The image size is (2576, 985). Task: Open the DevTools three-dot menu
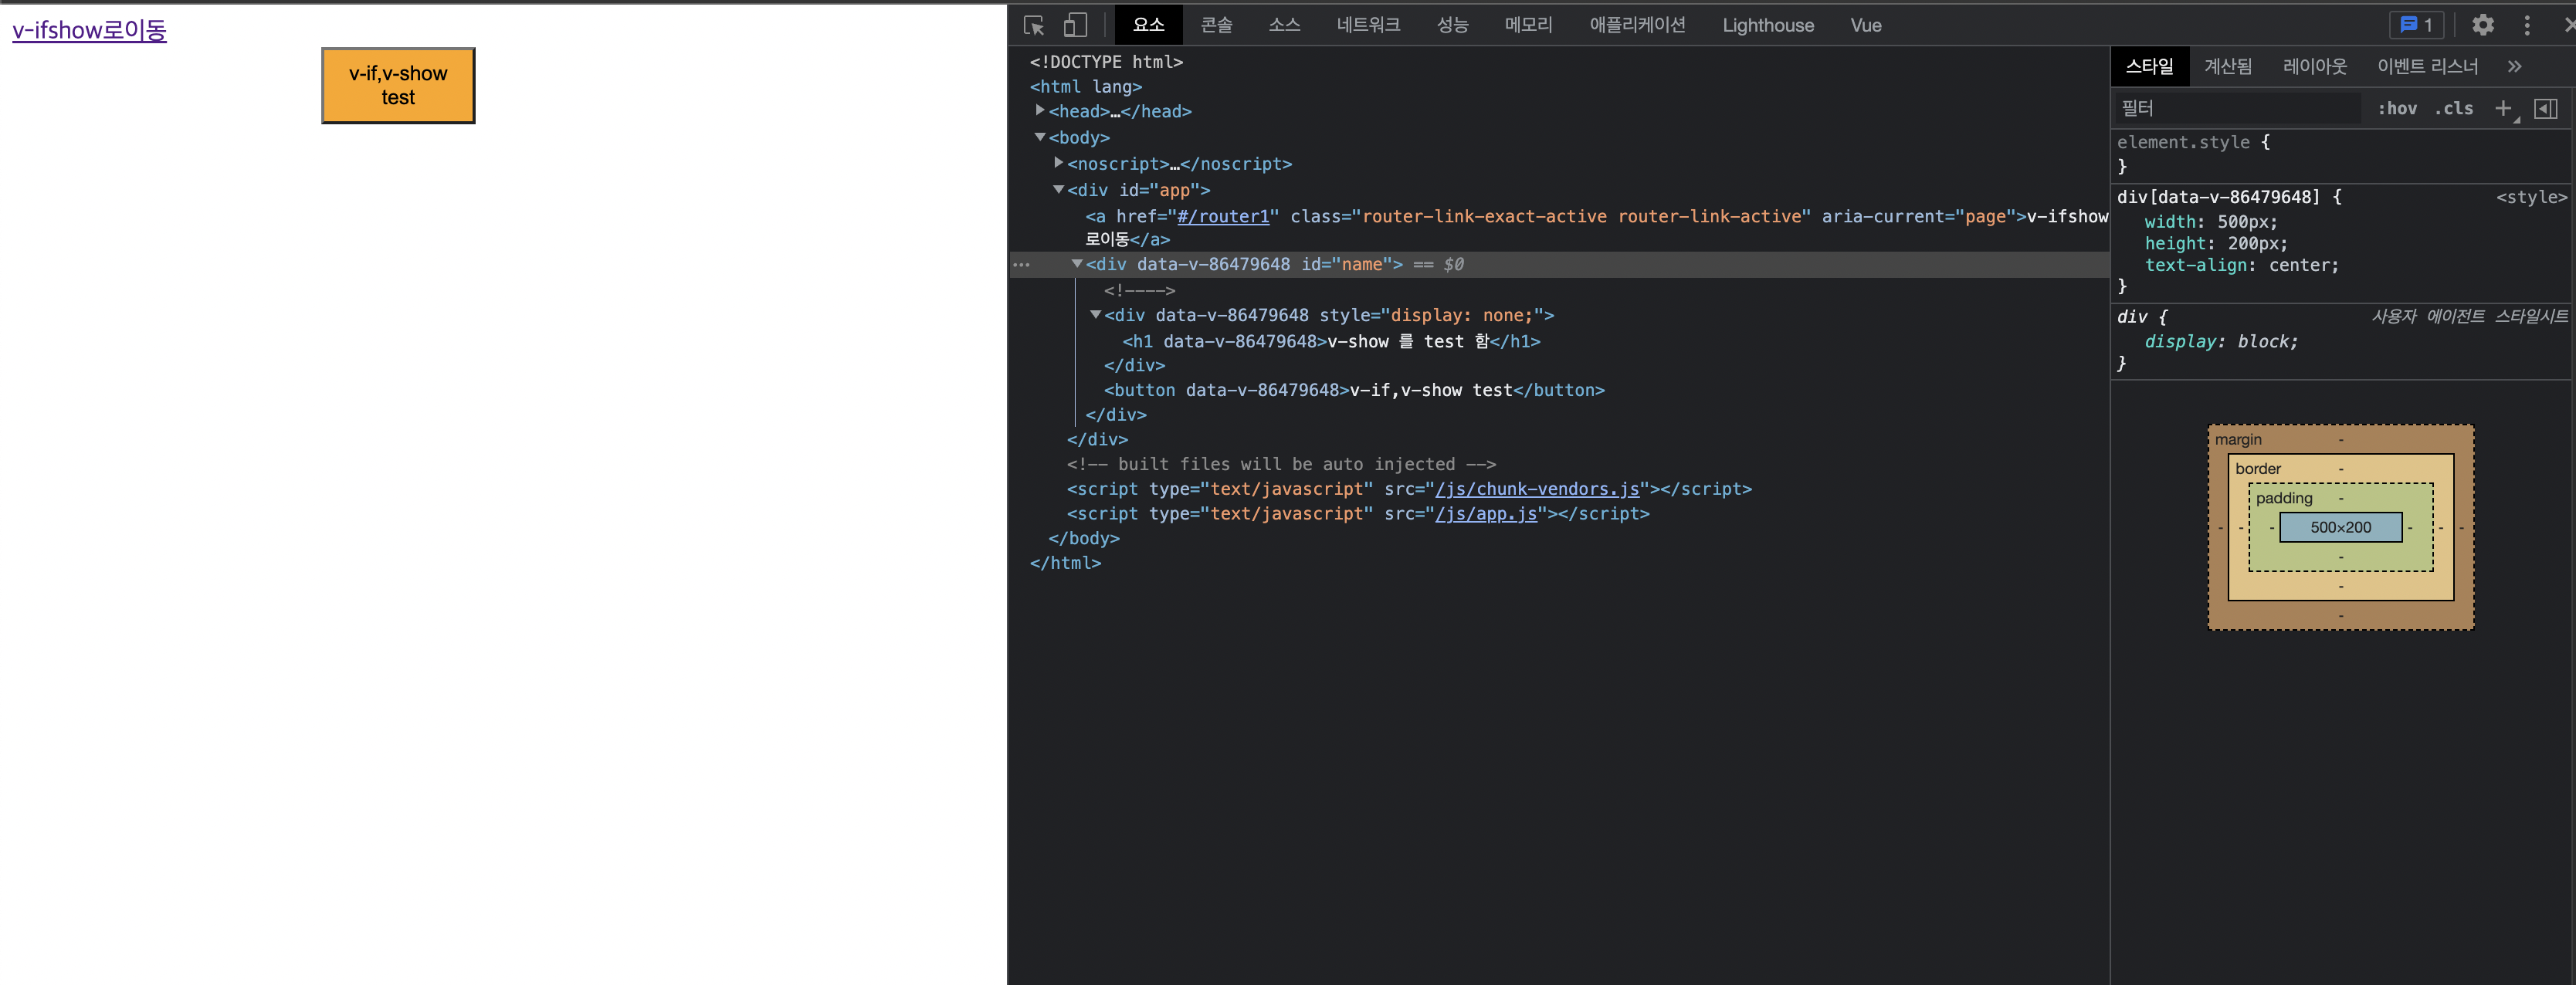[x=2527, y=25]
